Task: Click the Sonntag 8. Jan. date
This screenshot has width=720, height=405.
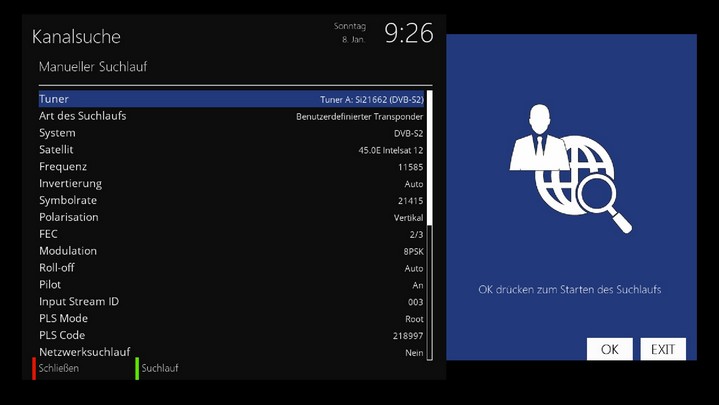Action: (x=350, y=33)
